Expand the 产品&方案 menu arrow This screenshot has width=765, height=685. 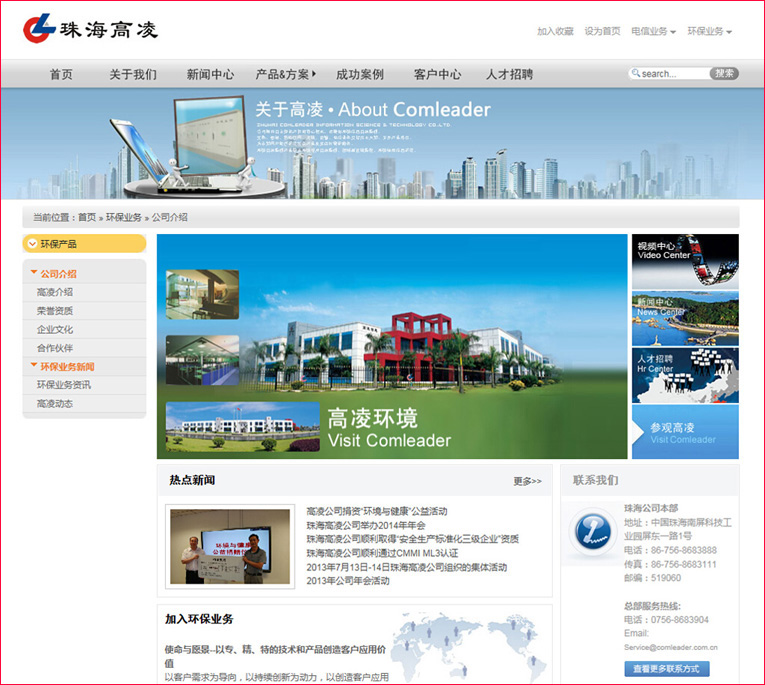pyautogui.click(x=314, y=74)
